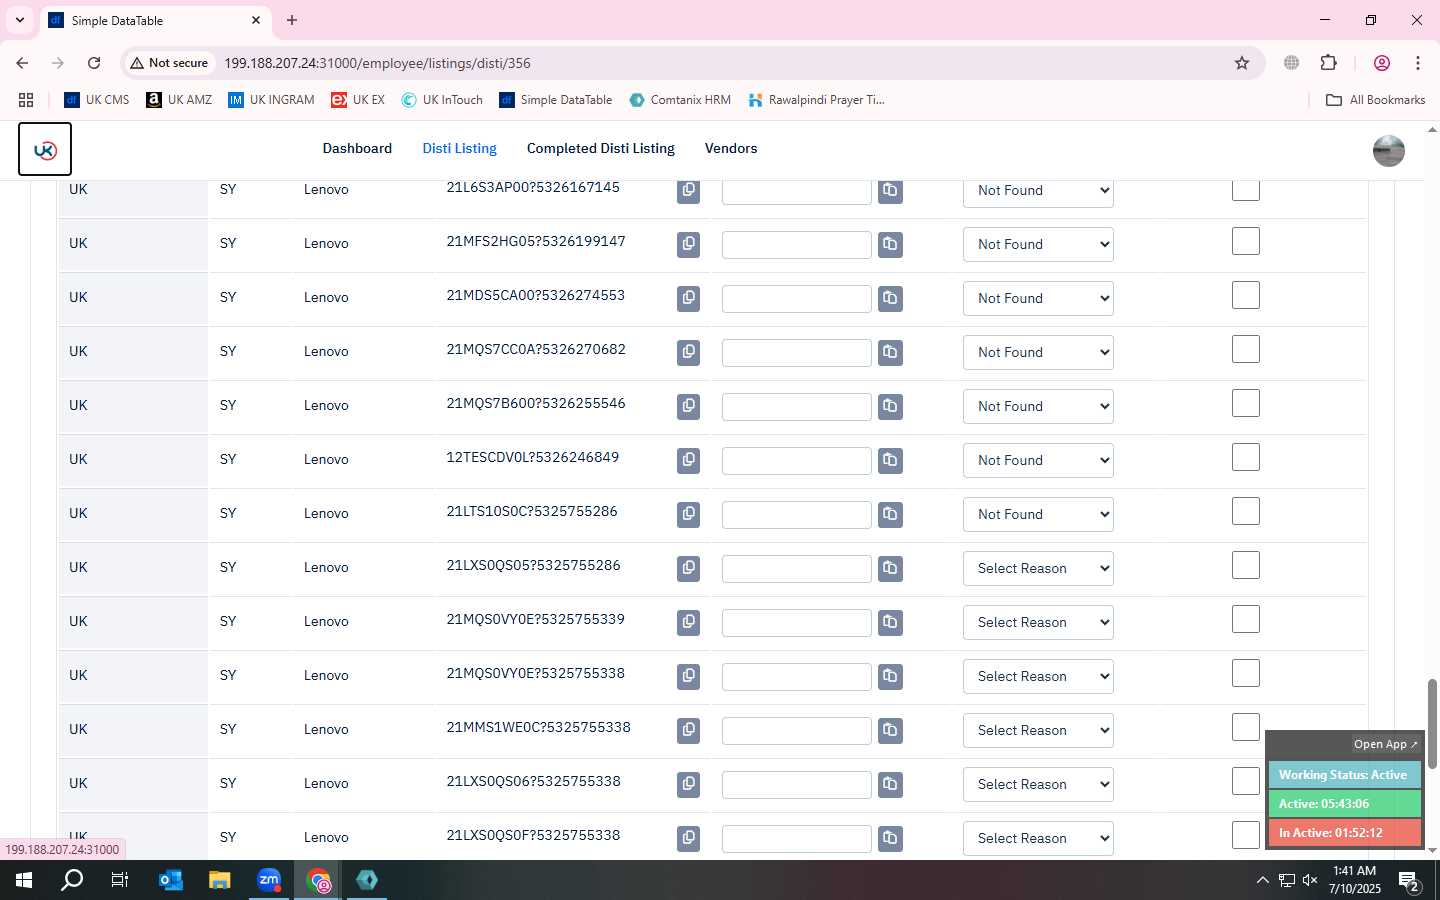Tick checkbox for 21MQS0VY0E?5325755339 row
1440x900 pixels.
tap(1245, 619)
